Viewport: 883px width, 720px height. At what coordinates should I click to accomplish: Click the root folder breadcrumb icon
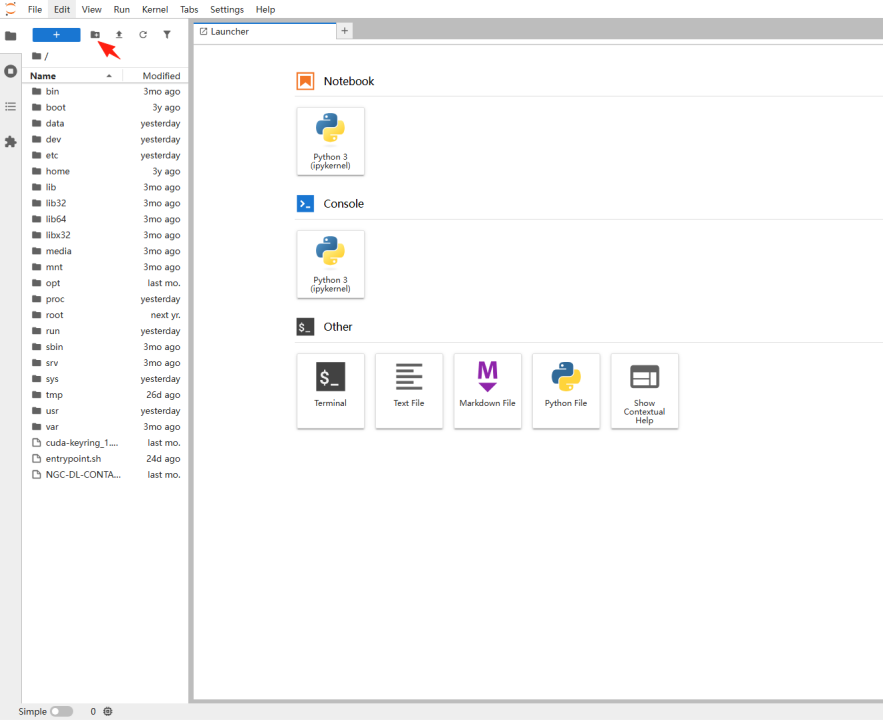[x=37, y=56]
